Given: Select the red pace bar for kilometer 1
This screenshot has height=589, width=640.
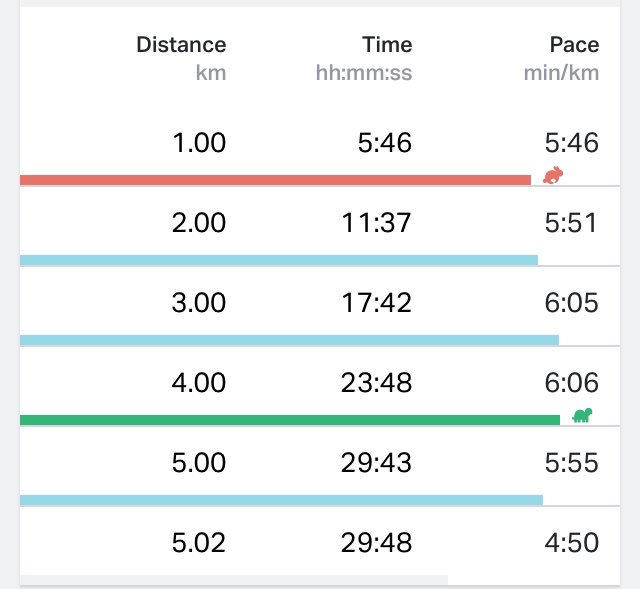Looking at the screenshot, I should [x=276, y=180].
